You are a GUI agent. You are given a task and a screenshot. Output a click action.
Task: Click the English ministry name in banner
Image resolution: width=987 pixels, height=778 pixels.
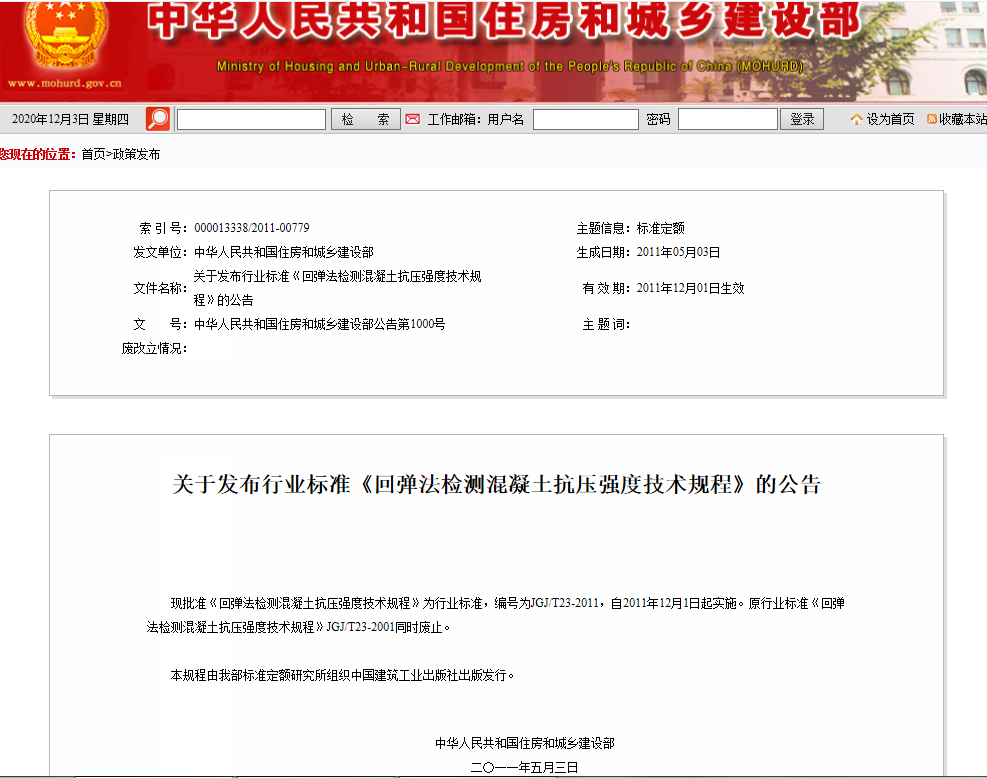pos(510,66)
